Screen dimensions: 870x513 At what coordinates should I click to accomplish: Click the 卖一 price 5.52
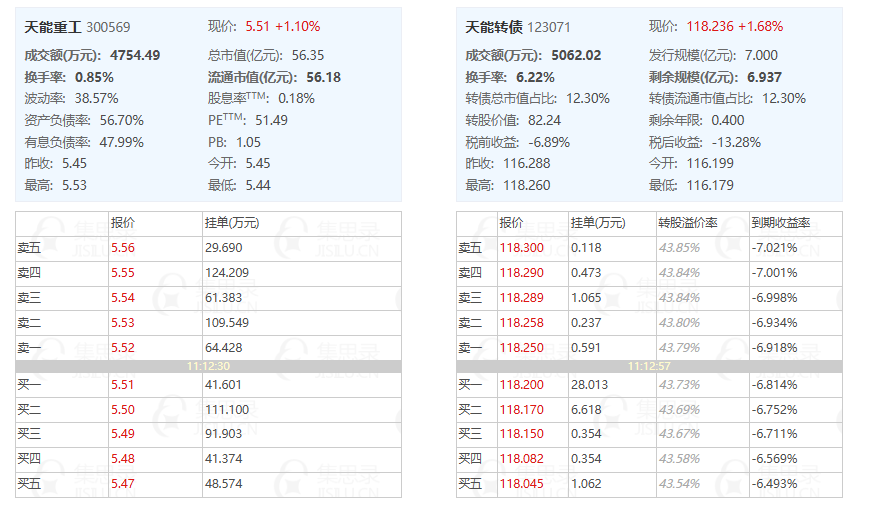[x=123, y=348]
